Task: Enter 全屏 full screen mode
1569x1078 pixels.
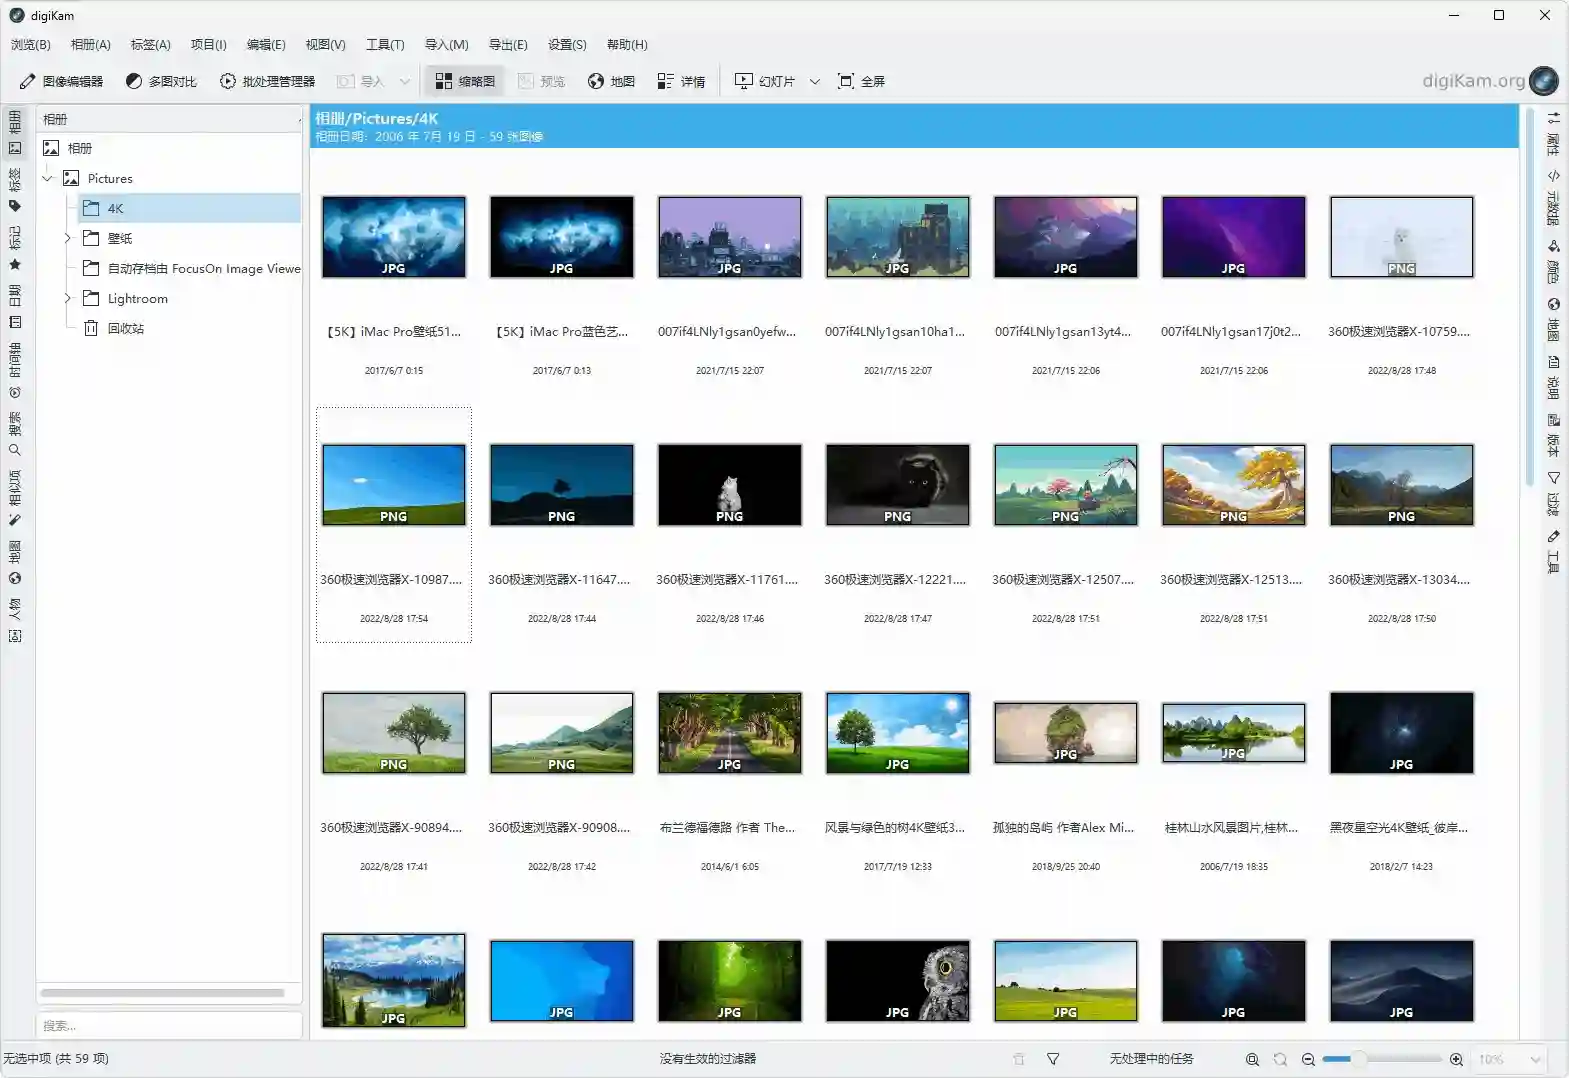Action: (x=861, y=81)
